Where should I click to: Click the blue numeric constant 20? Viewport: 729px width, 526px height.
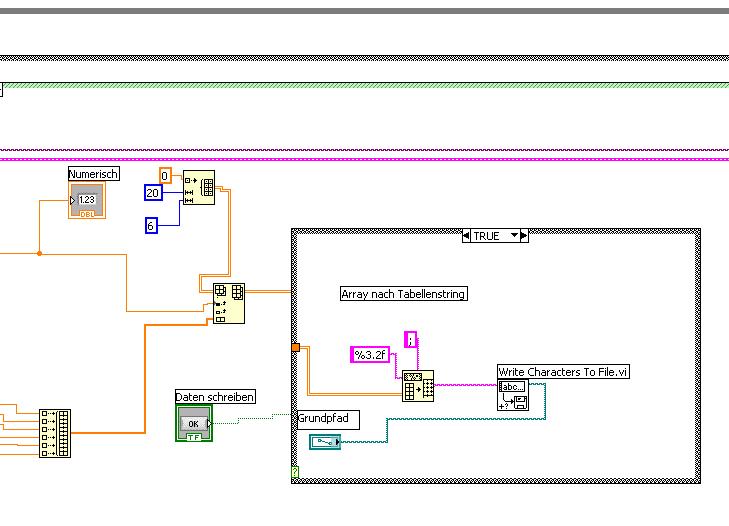coord(153,193)
